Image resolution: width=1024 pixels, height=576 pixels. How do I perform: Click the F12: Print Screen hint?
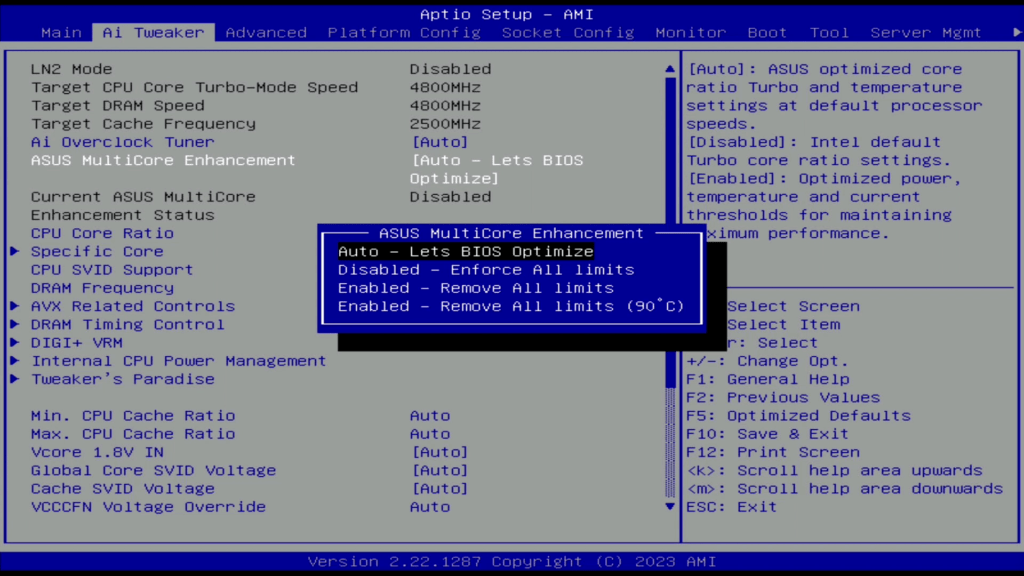tap(773, 452)
